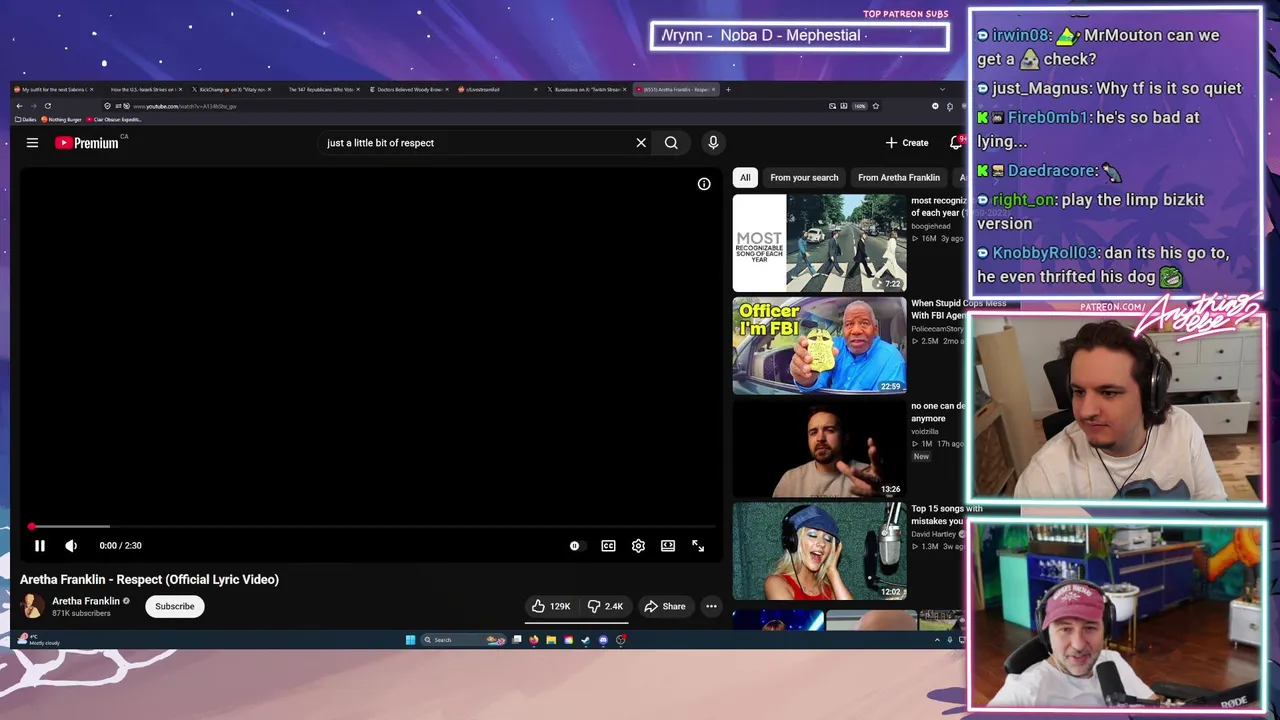This screenshot has width=1280, height=720.
Task: Open the YouTube guide hamburger menu
Action: 32,143
